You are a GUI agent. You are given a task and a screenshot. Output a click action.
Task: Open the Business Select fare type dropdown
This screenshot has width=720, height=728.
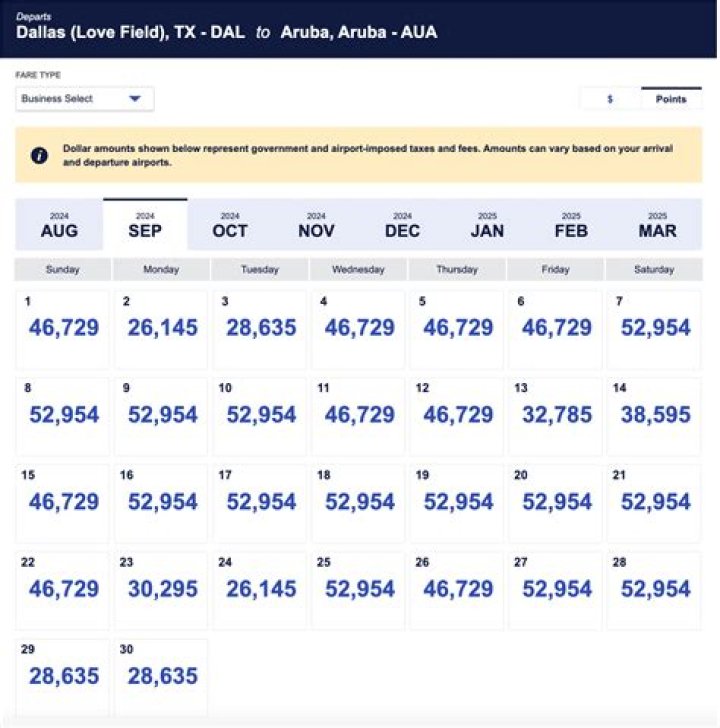click(x=84, y=99)
